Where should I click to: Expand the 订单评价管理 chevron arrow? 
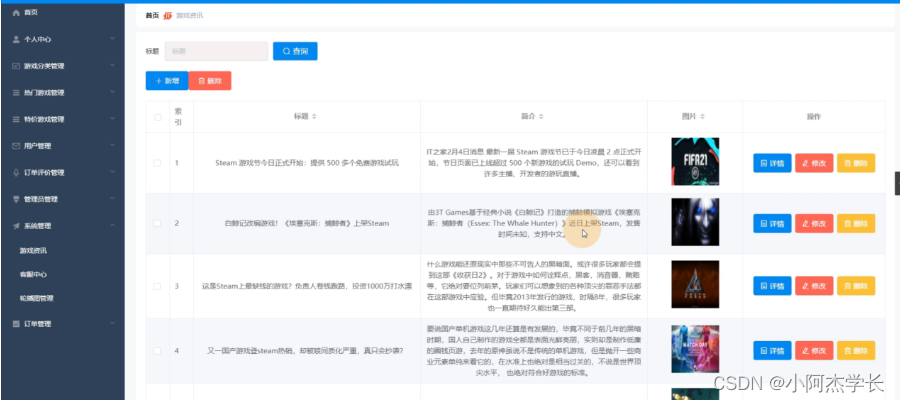(x=112, y=172)
